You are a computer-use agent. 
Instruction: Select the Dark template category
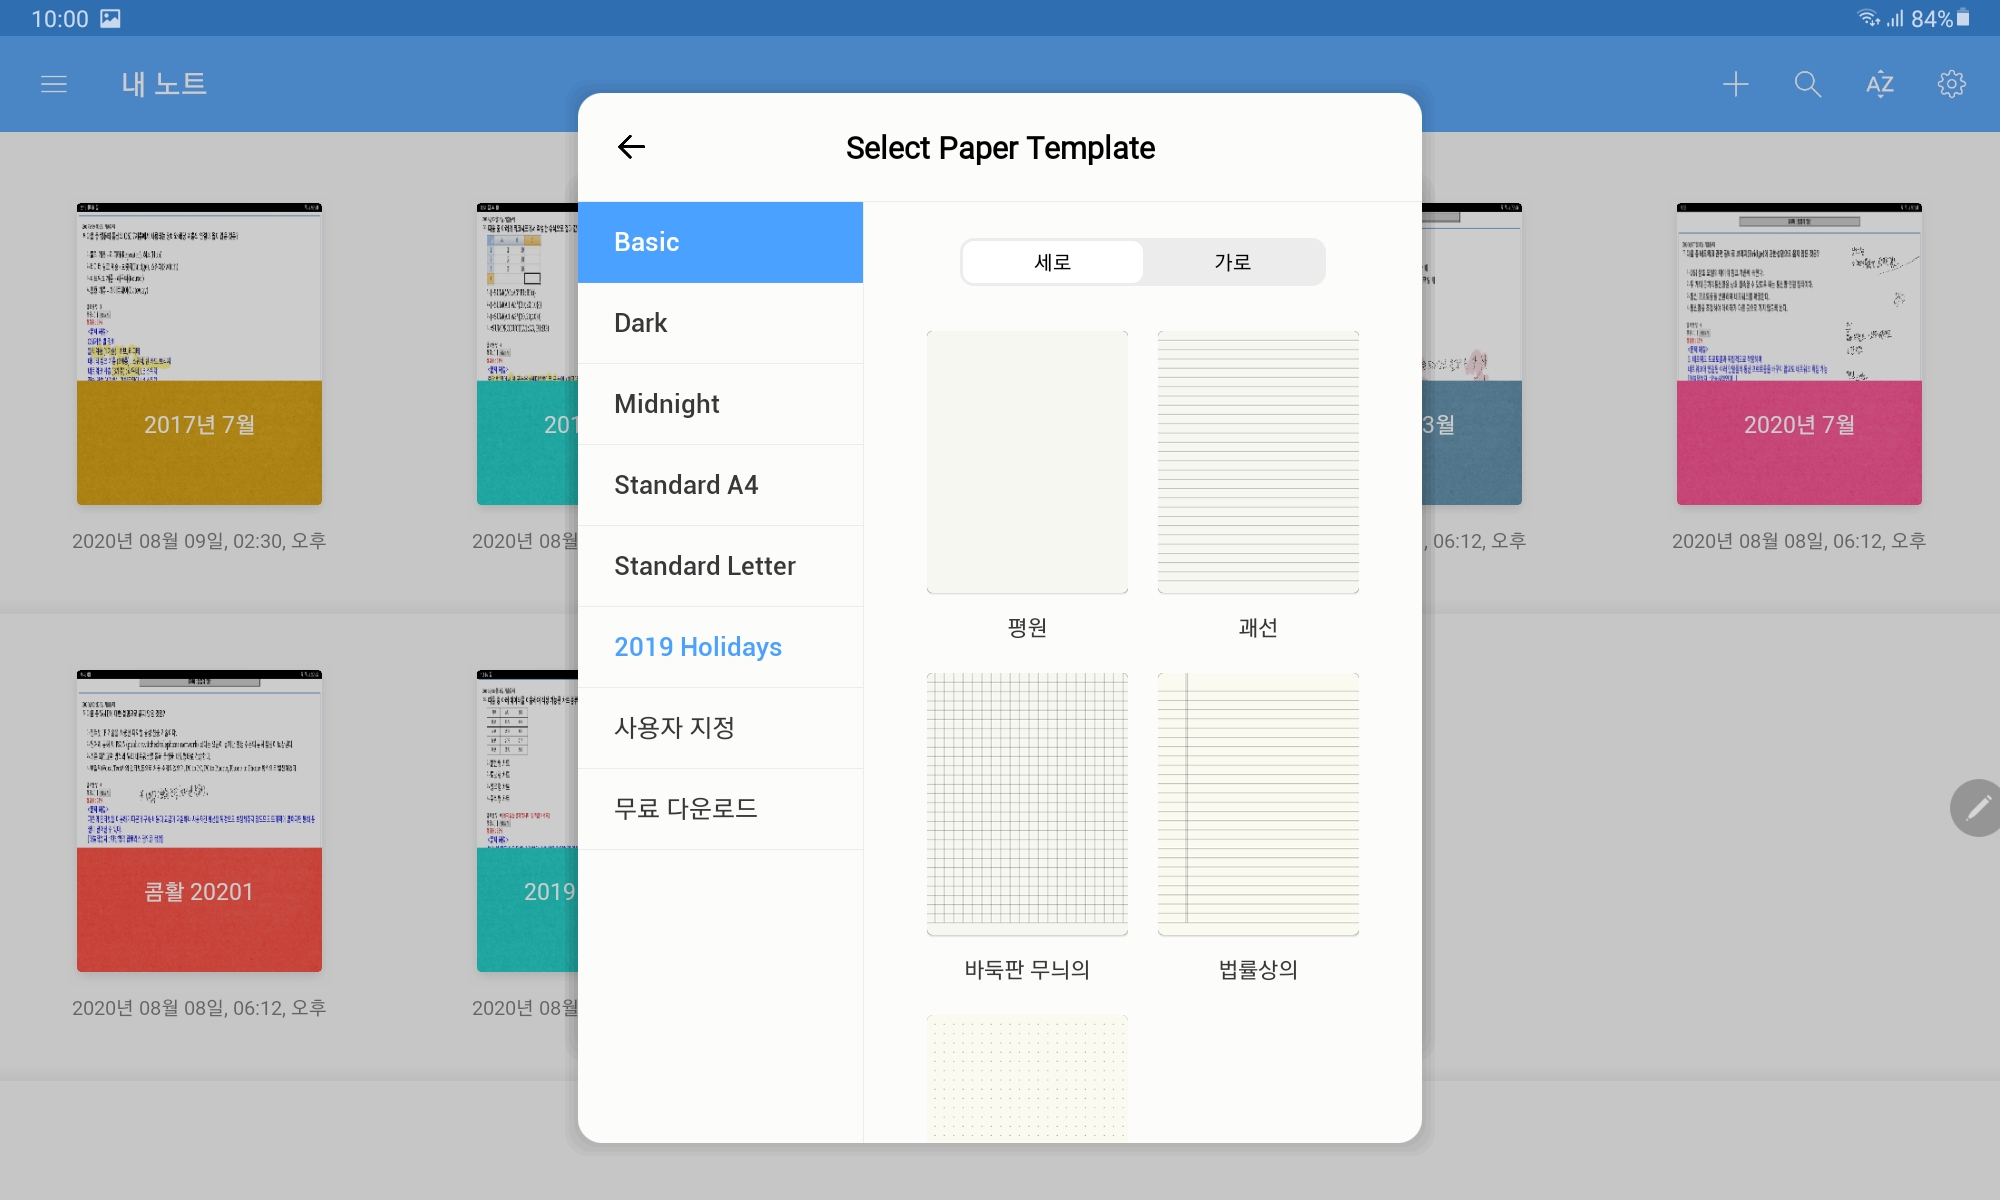coord(720,323)
